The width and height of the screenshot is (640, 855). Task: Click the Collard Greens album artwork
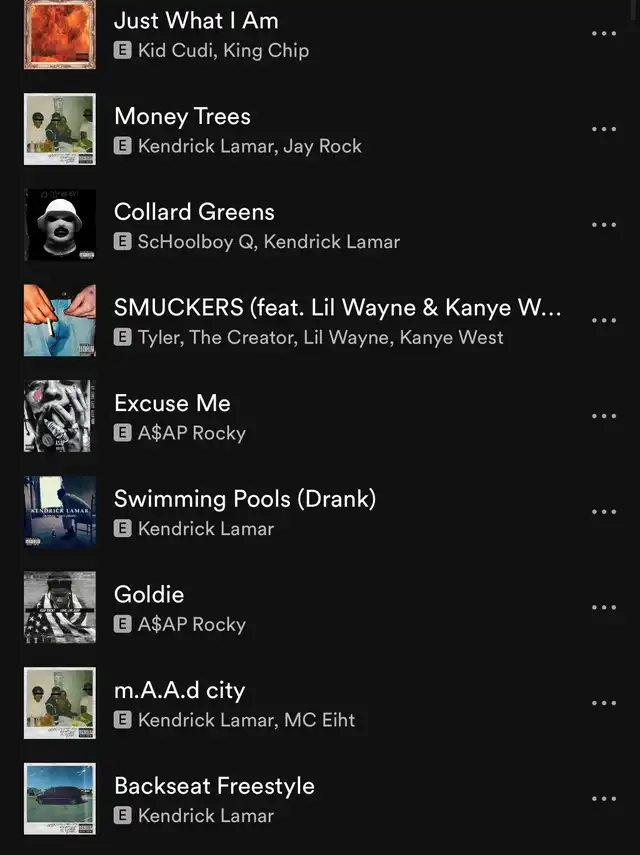point(60,225)
